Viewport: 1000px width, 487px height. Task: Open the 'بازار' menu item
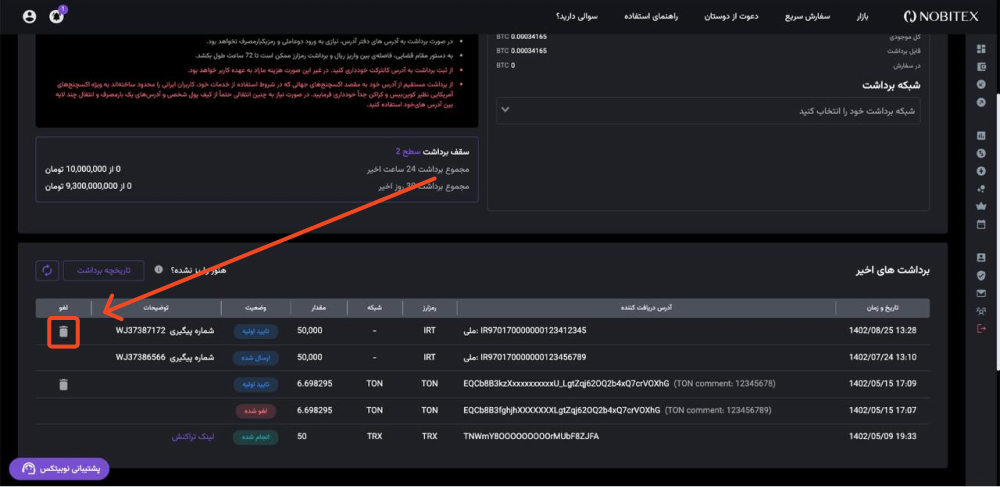(862, 17)
